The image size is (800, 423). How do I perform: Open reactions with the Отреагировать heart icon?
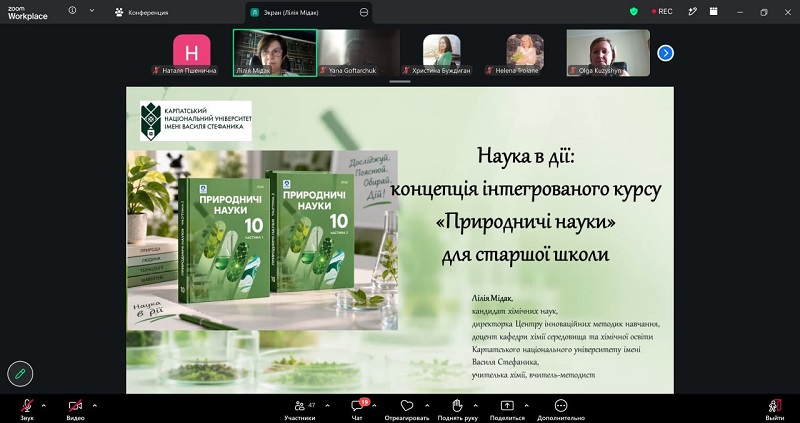tap(407, 409)
